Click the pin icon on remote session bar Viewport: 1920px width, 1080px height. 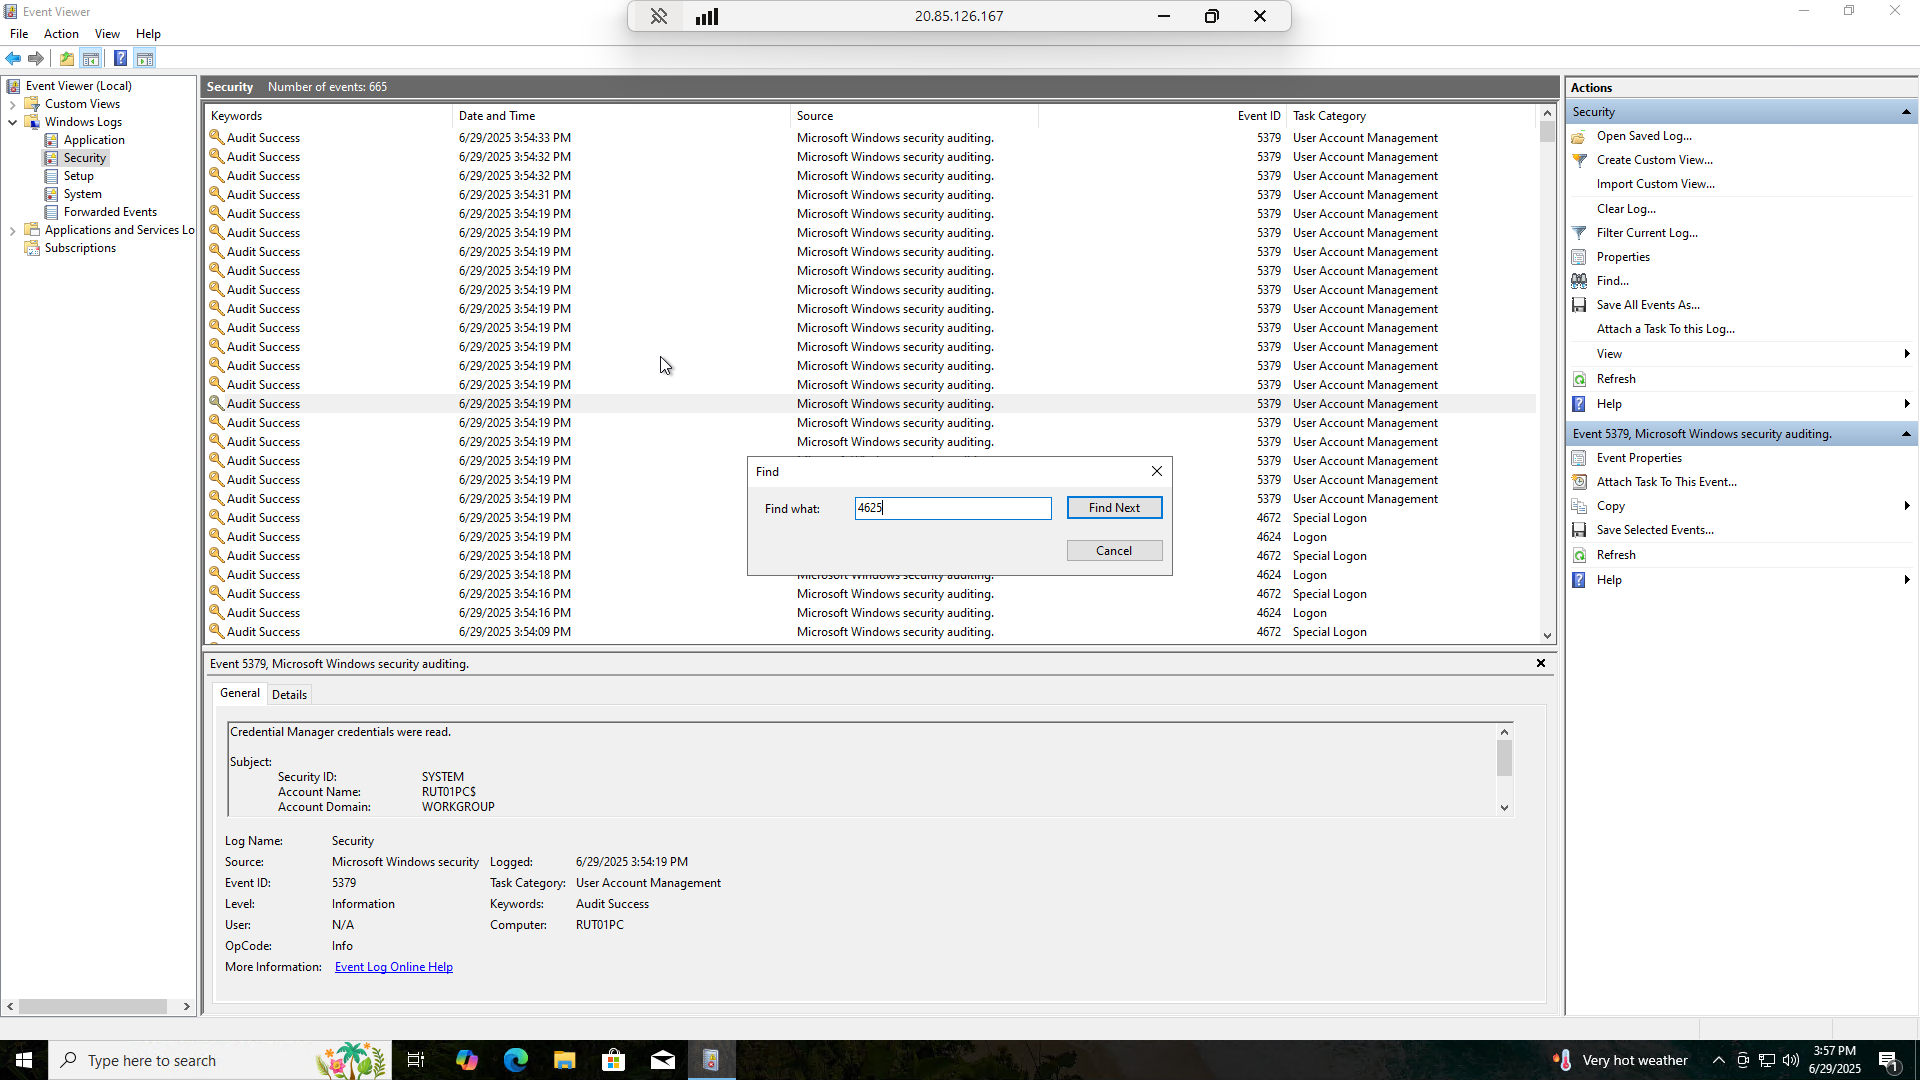pos(659,16)
